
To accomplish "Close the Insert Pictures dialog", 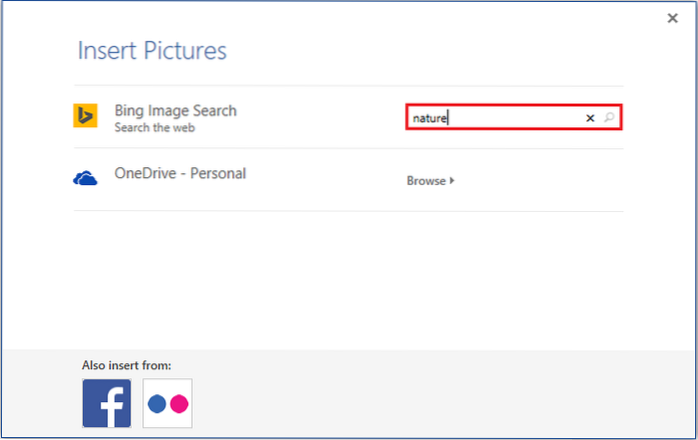I will [x=672, y=18].
